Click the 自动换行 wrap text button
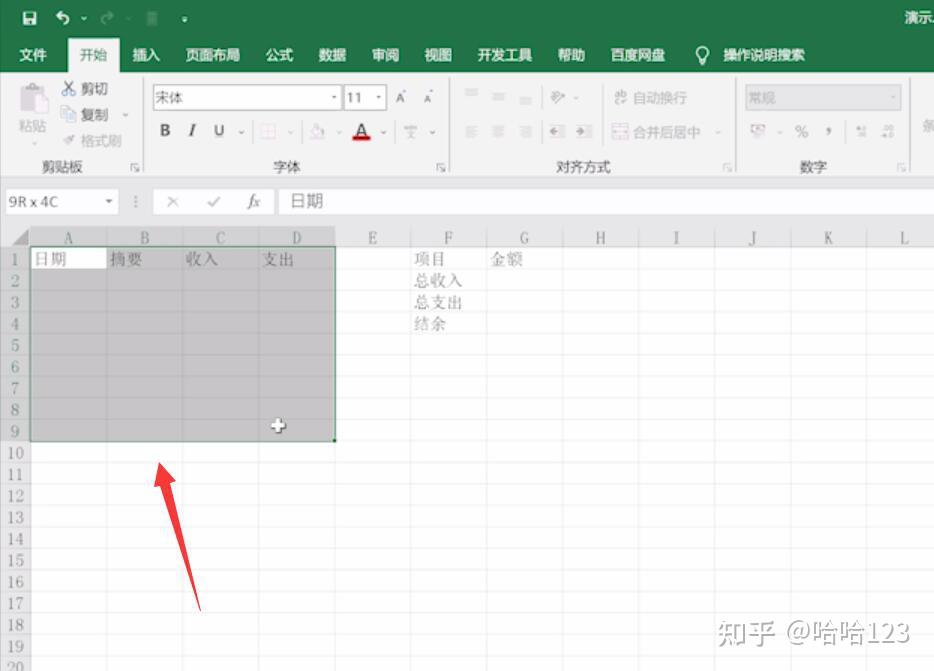 pos(650,97)
